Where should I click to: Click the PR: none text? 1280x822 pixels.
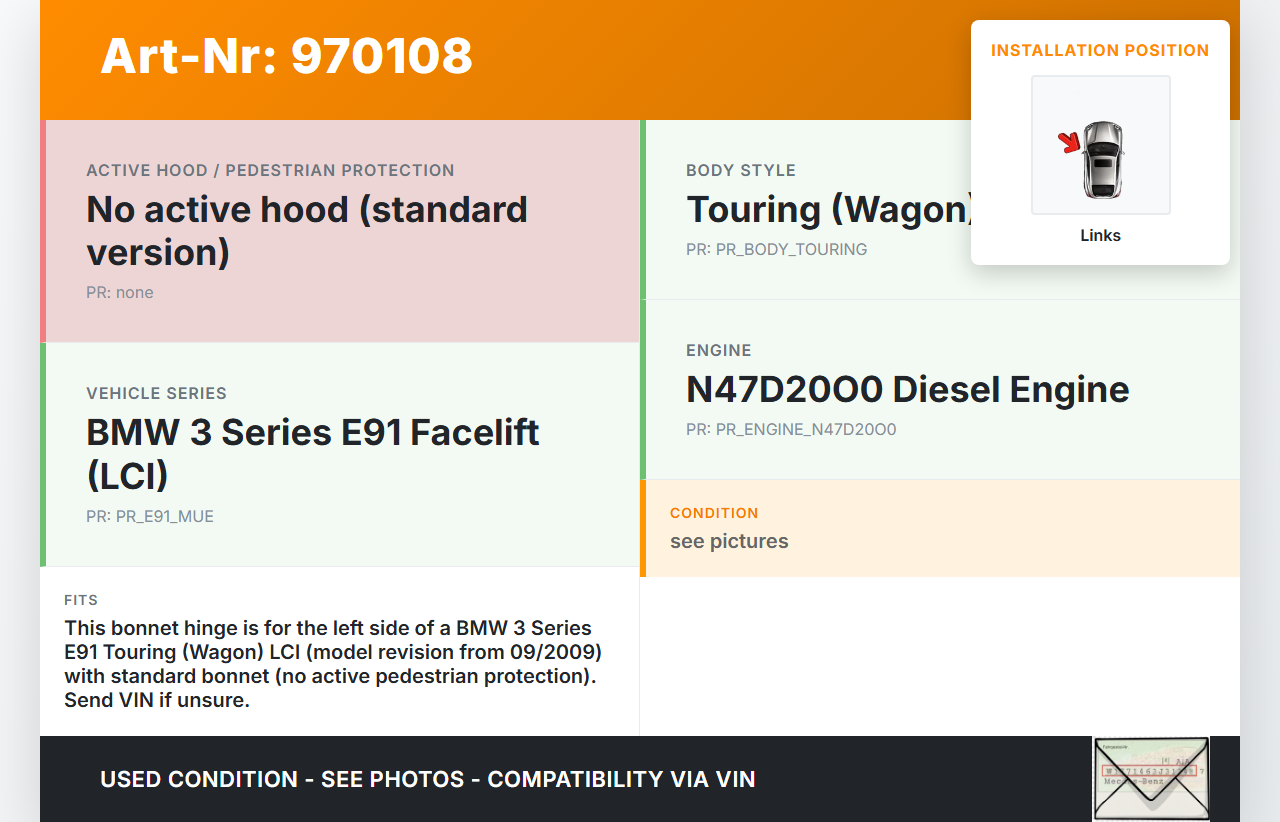(120, 292)
